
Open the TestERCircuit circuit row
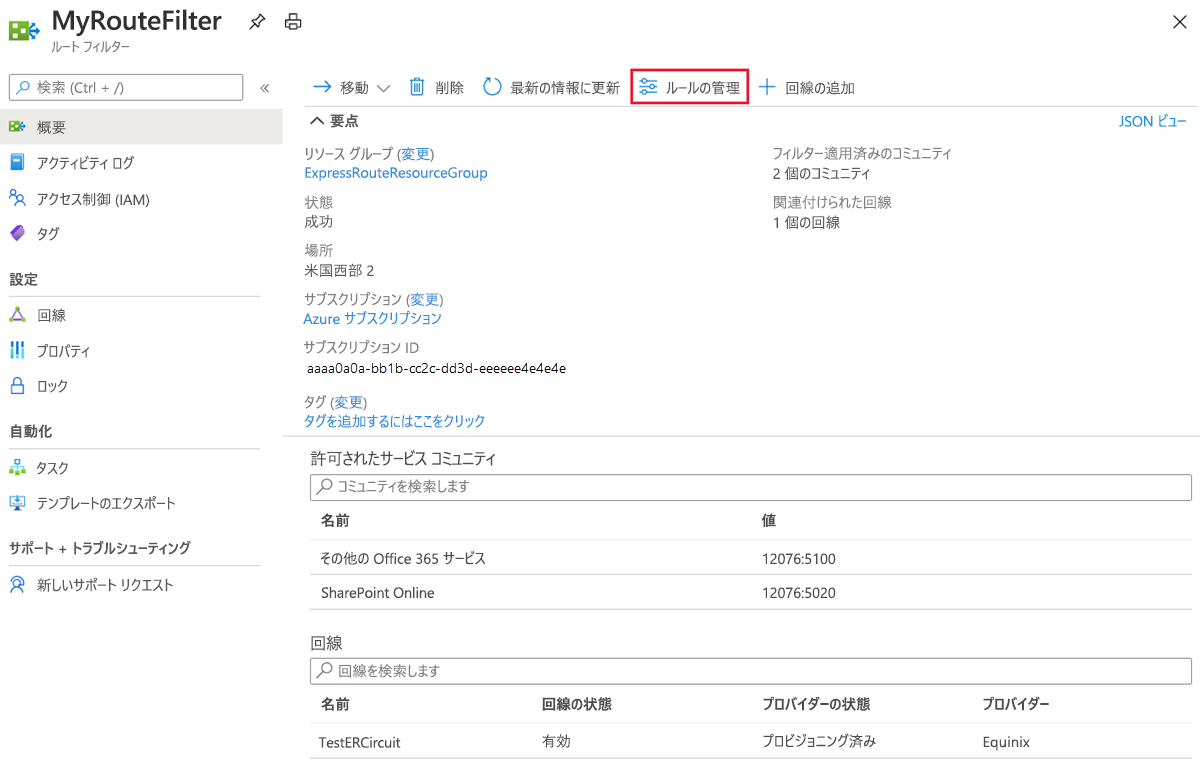(x=751, y=742)
